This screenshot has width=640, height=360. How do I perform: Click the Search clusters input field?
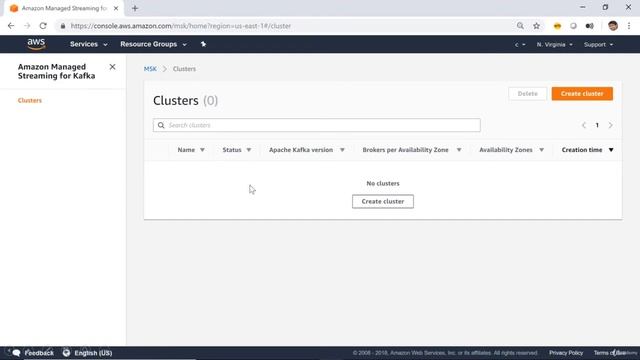tap(317, 125)
